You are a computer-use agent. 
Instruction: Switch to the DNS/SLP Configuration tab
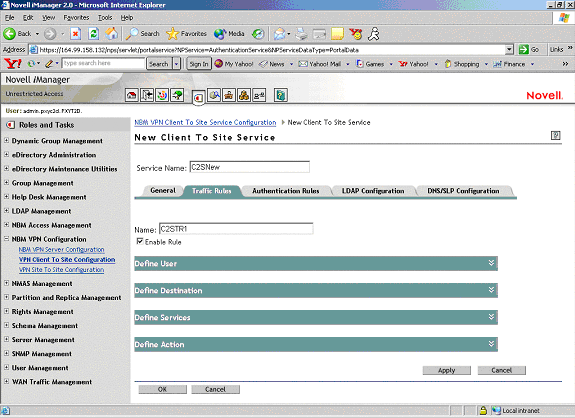(x=463, y=191)
